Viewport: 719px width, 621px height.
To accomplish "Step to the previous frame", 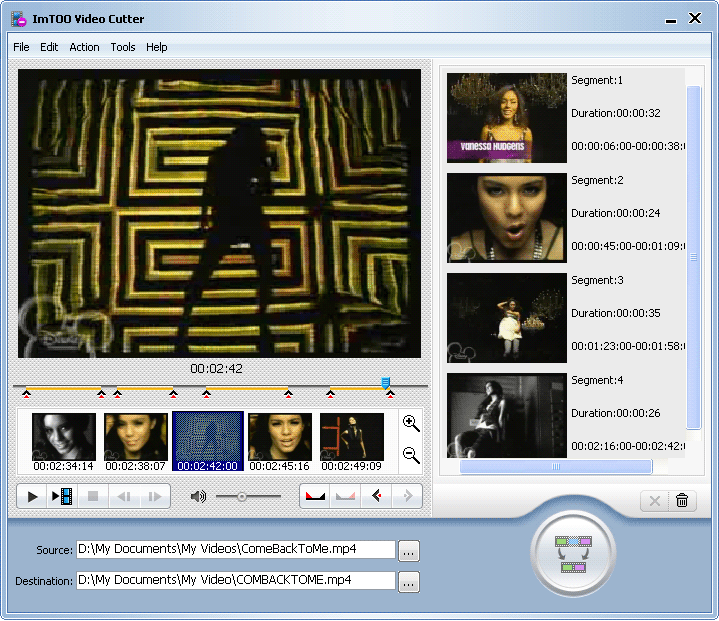I will [124, 496].
